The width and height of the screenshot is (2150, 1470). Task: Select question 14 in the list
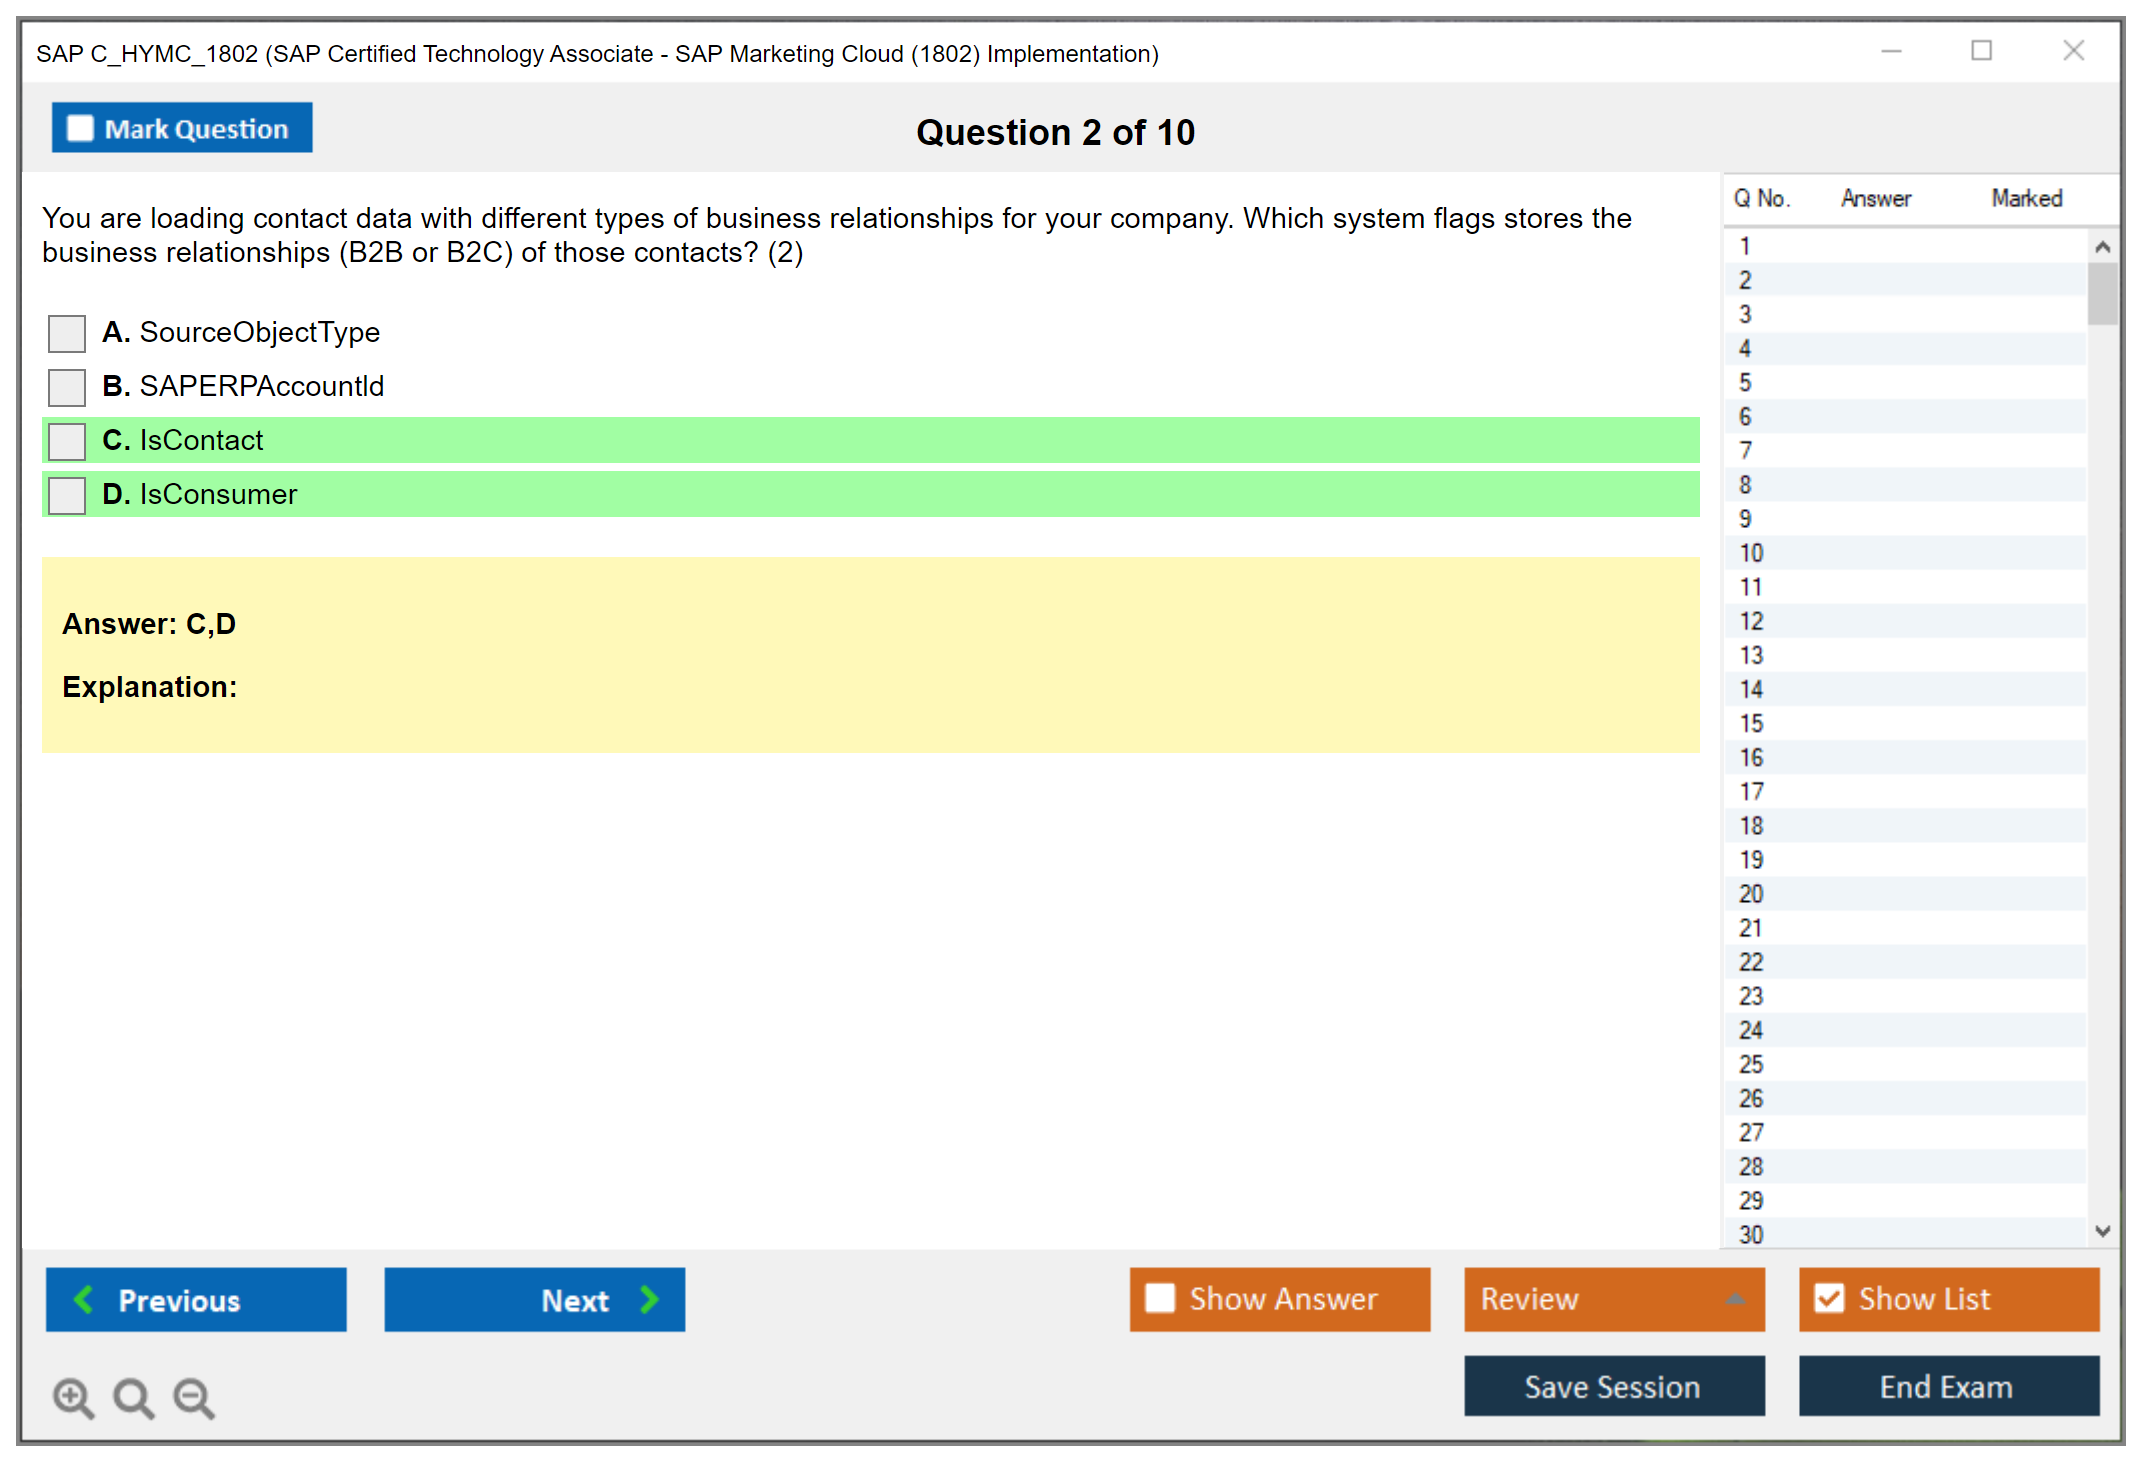coord(1751,689)
